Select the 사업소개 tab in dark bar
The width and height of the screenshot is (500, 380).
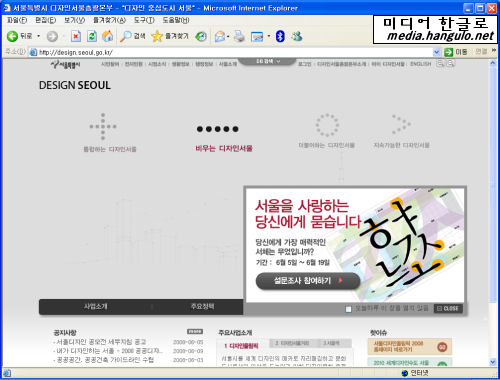(96, 307)
